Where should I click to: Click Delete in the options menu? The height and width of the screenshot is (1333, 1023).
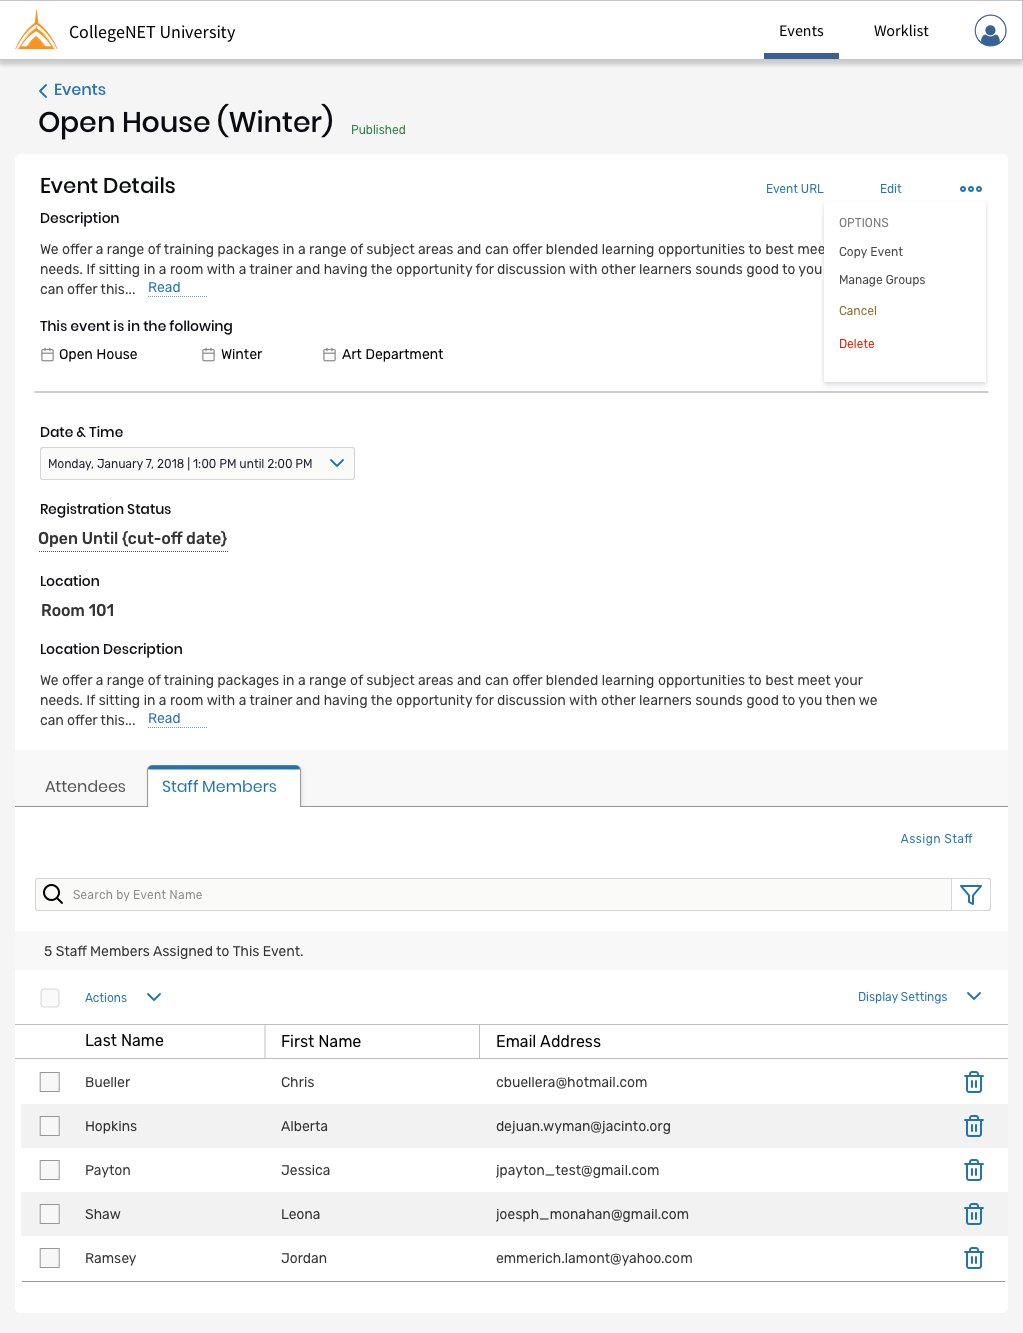point(857,344)
